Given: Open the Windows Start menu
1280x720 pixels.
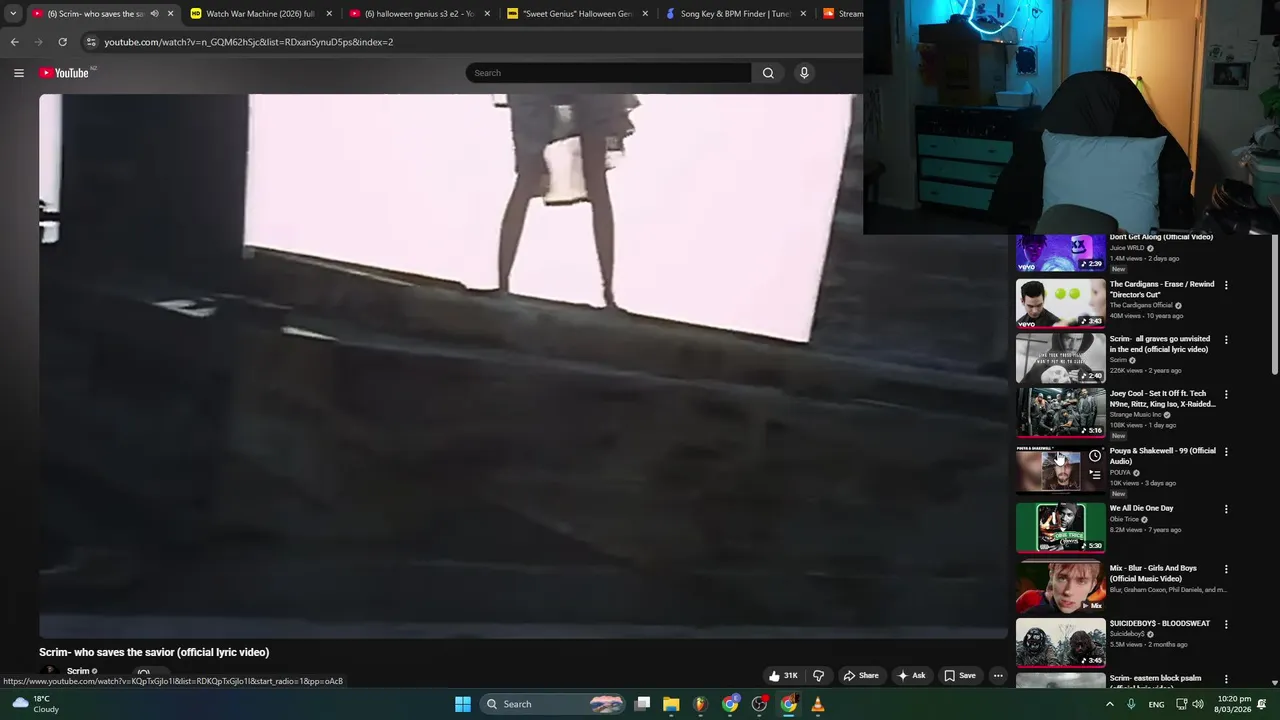Looking at the screenshot, I should 463,704.
